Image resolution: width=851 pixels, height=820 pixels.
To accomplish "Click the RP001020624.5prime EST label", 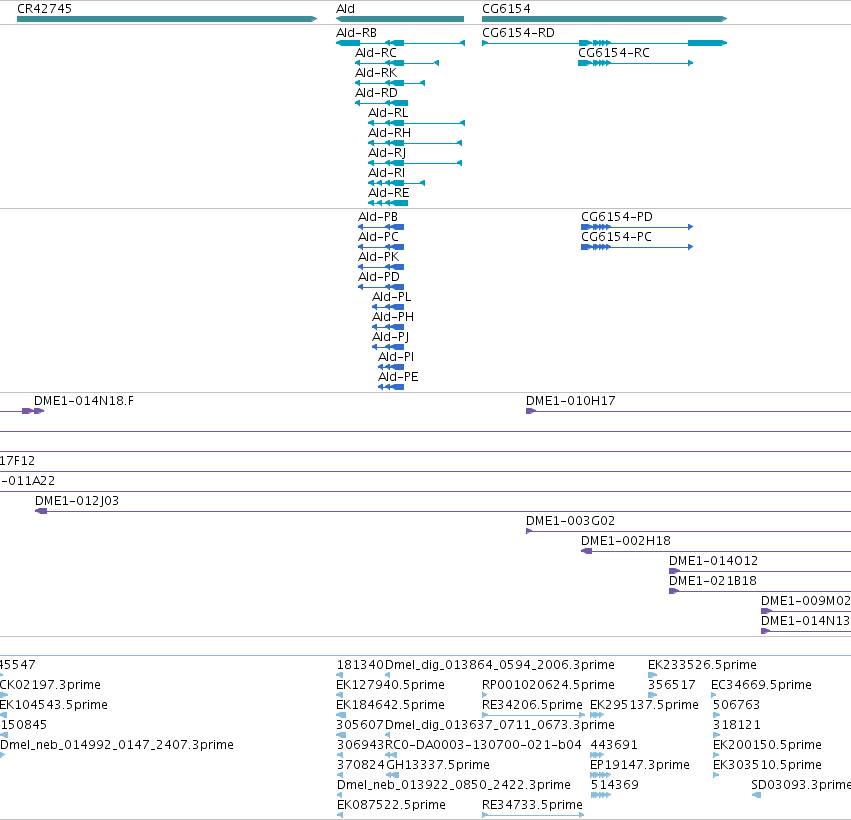I will tap(548, 685).
